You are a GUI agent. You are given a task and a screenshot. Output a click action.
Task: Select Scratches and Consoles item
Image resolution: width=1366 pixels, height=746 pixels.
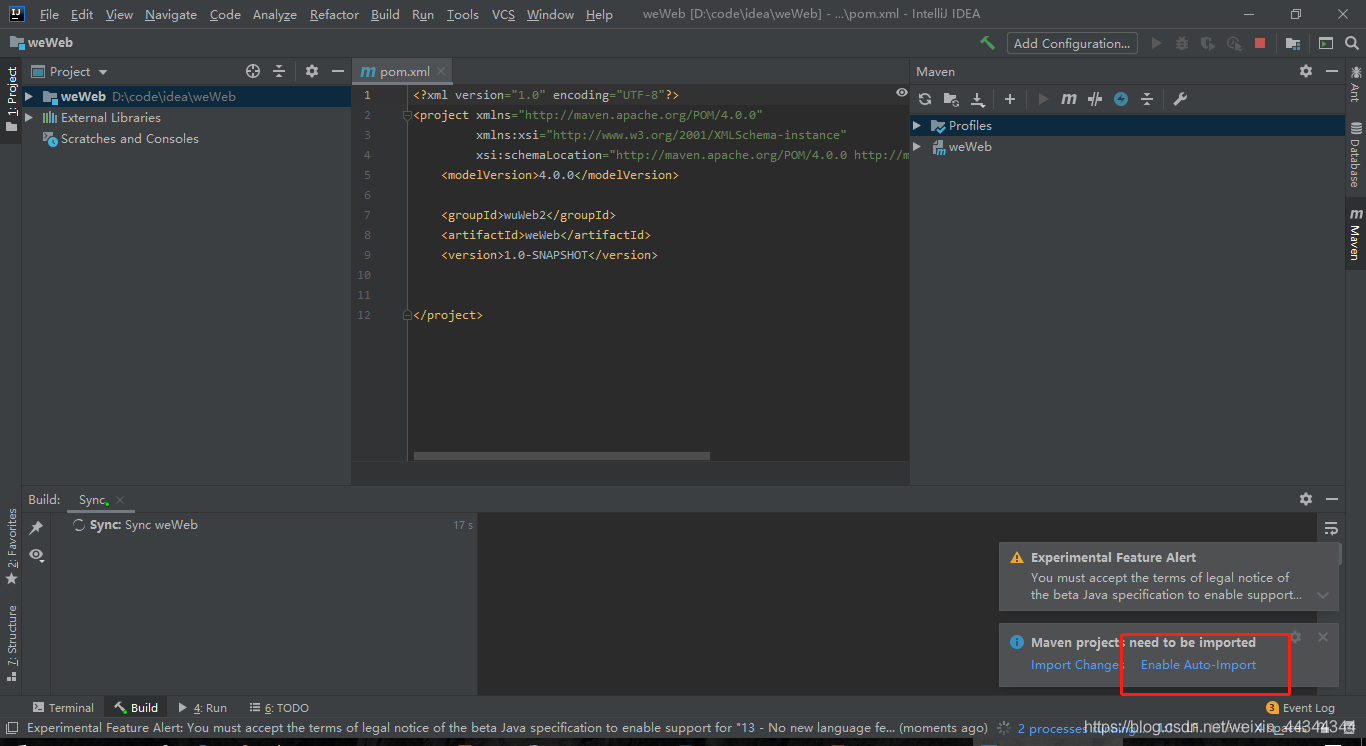coord(129,139)
